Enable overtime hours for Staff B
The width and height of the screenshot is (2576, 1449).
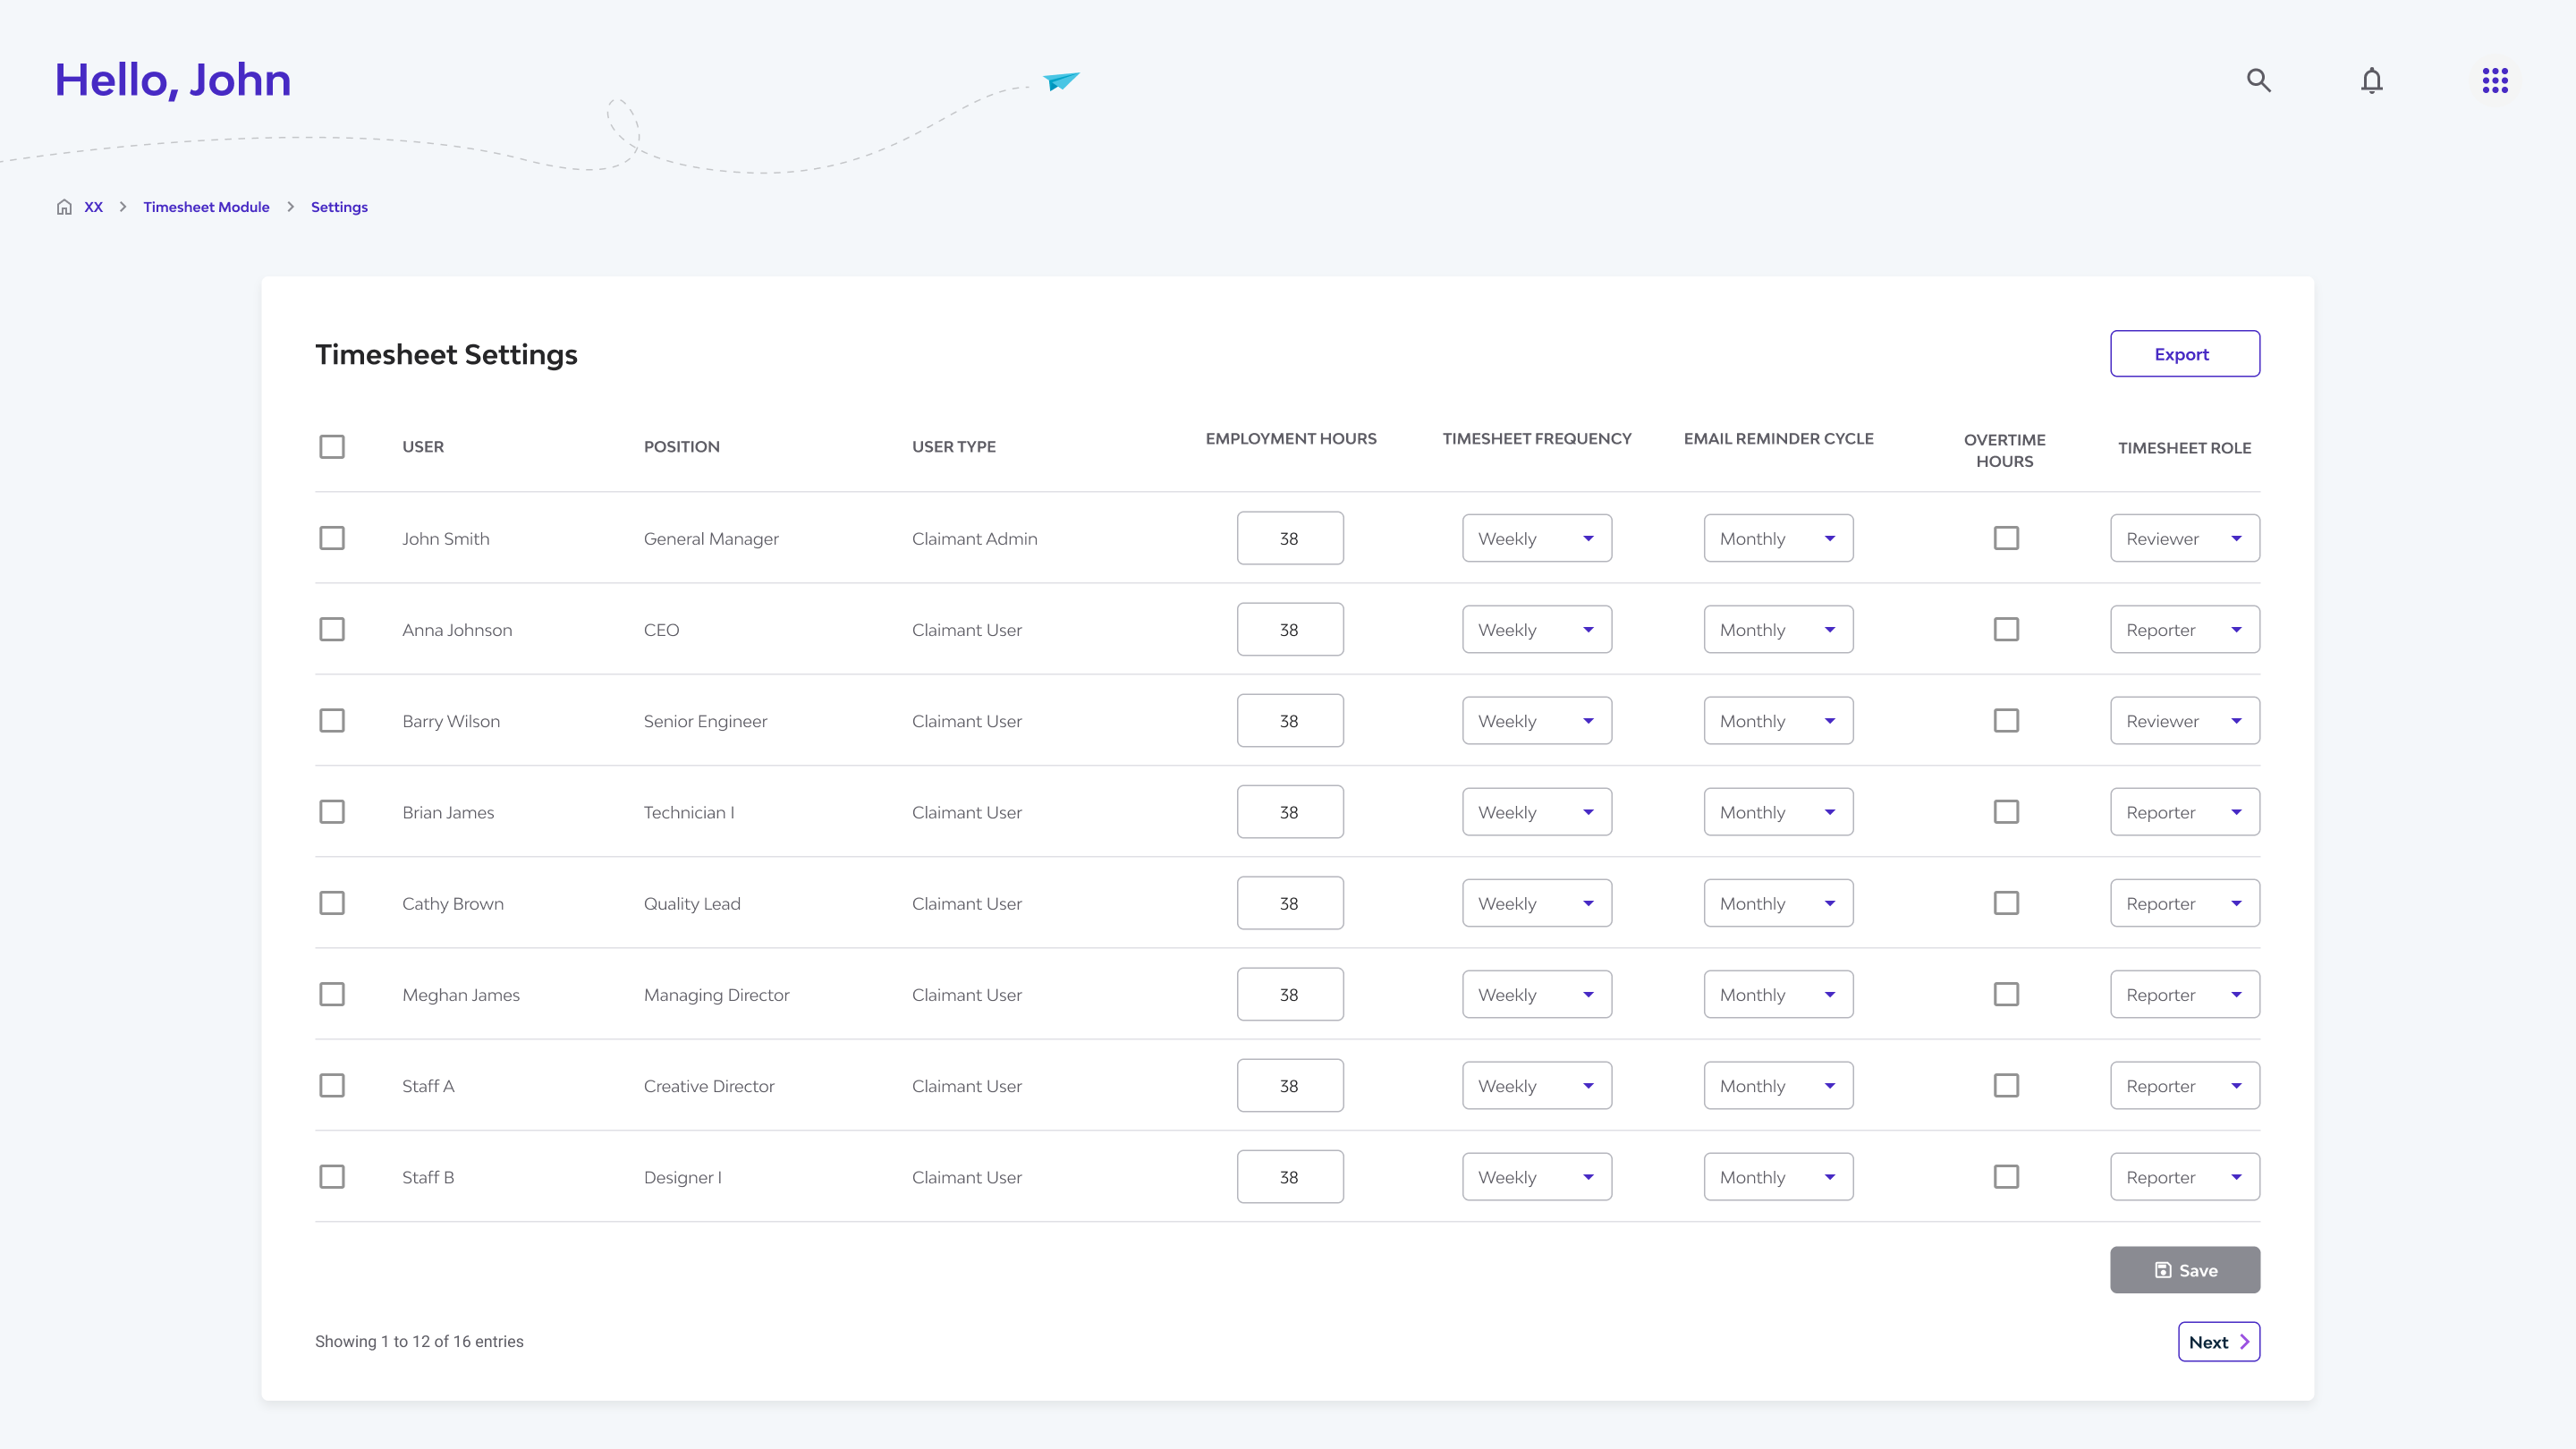[x=2006, y=1177]
